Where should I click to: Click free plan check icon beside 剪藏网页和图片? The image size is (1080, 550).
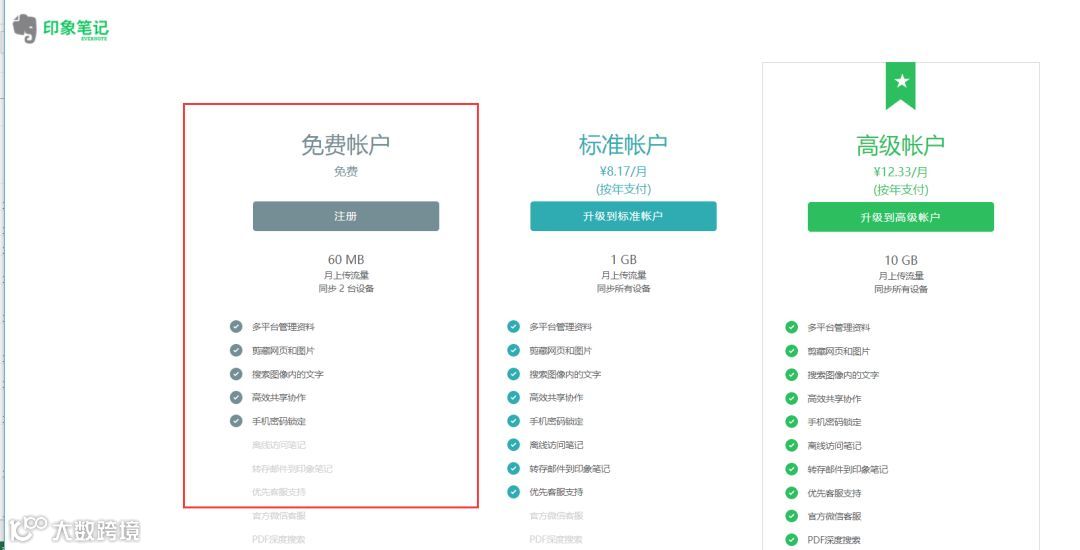tap(236, 350)
